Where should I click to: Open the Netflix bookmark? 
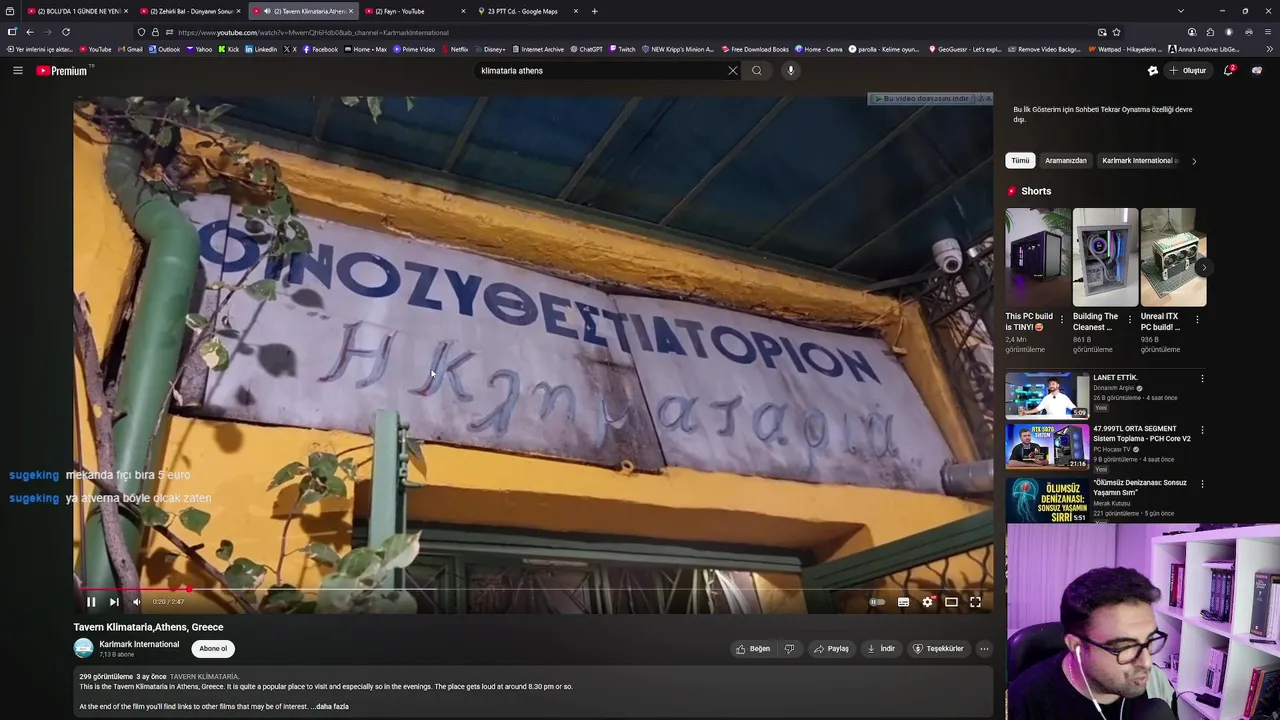pos(455,49)
